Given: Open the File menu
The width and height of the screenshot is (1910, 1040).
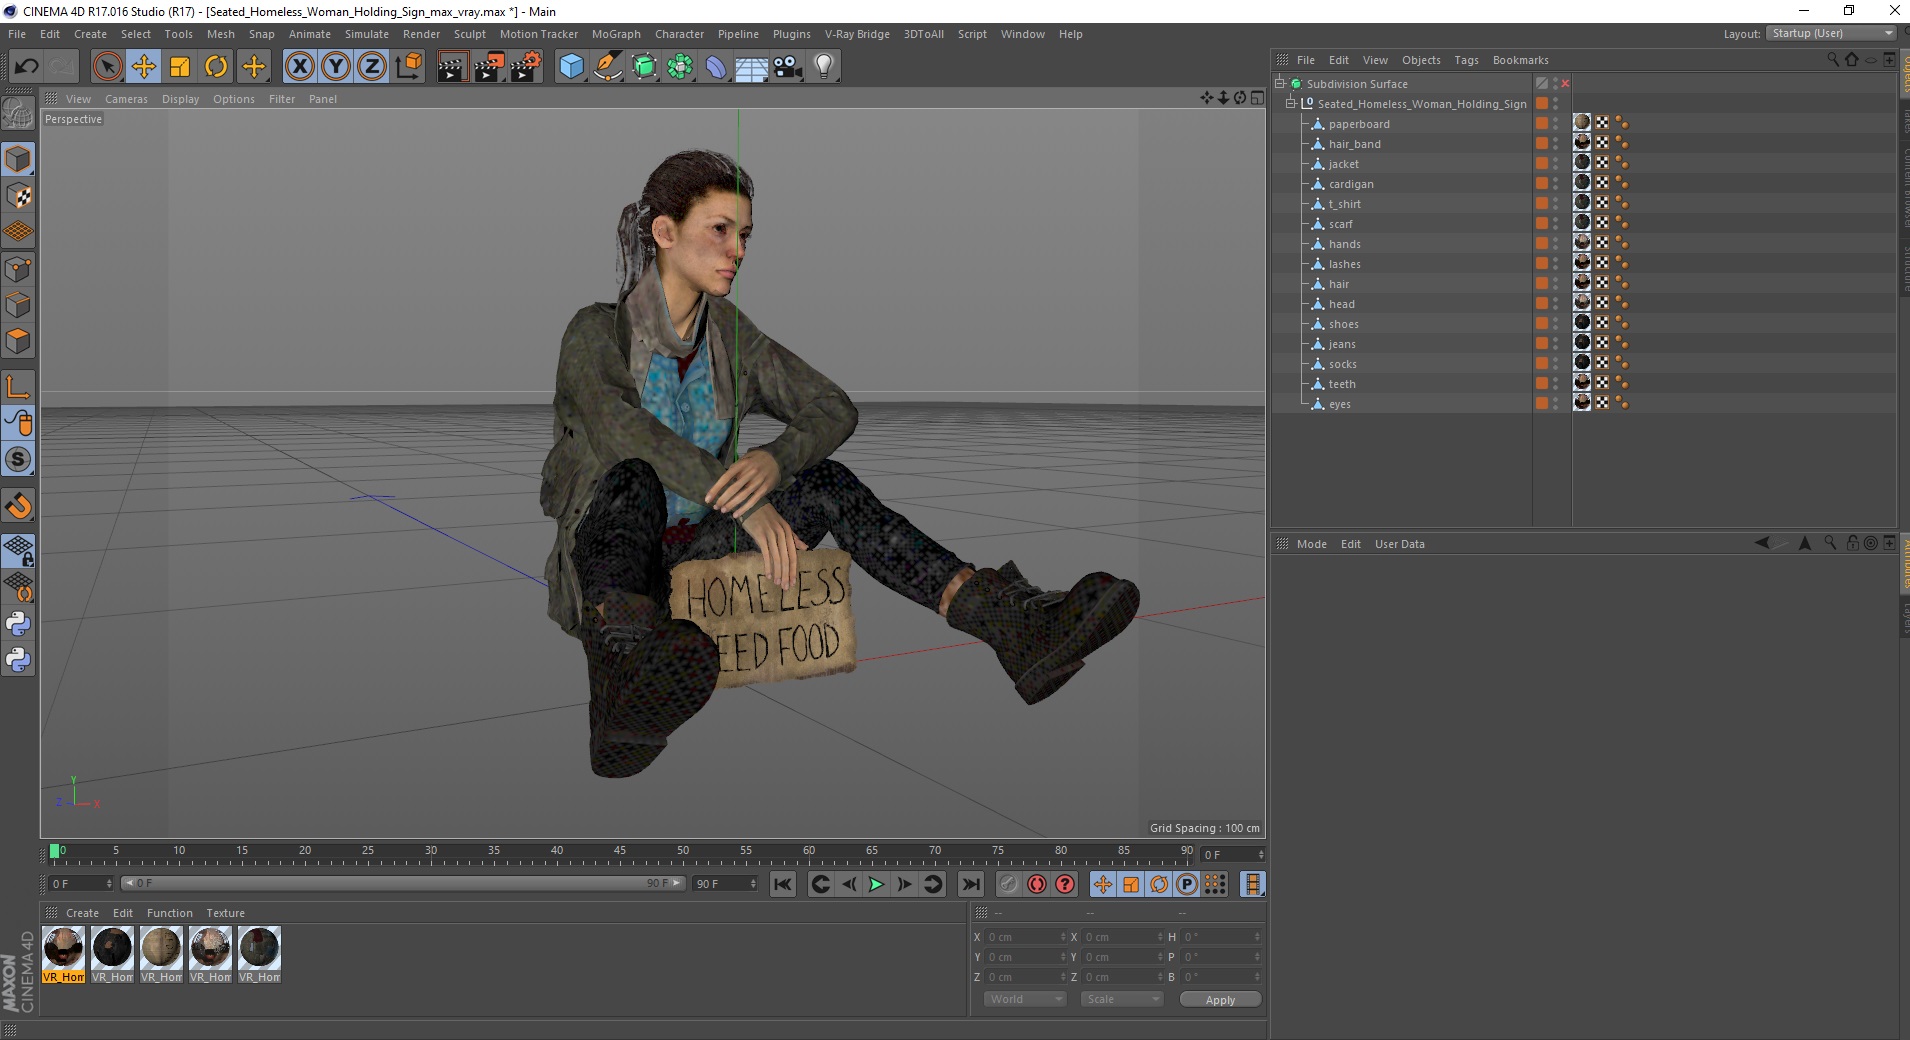Looking at the screenshot, I should (x=17, y=34).
